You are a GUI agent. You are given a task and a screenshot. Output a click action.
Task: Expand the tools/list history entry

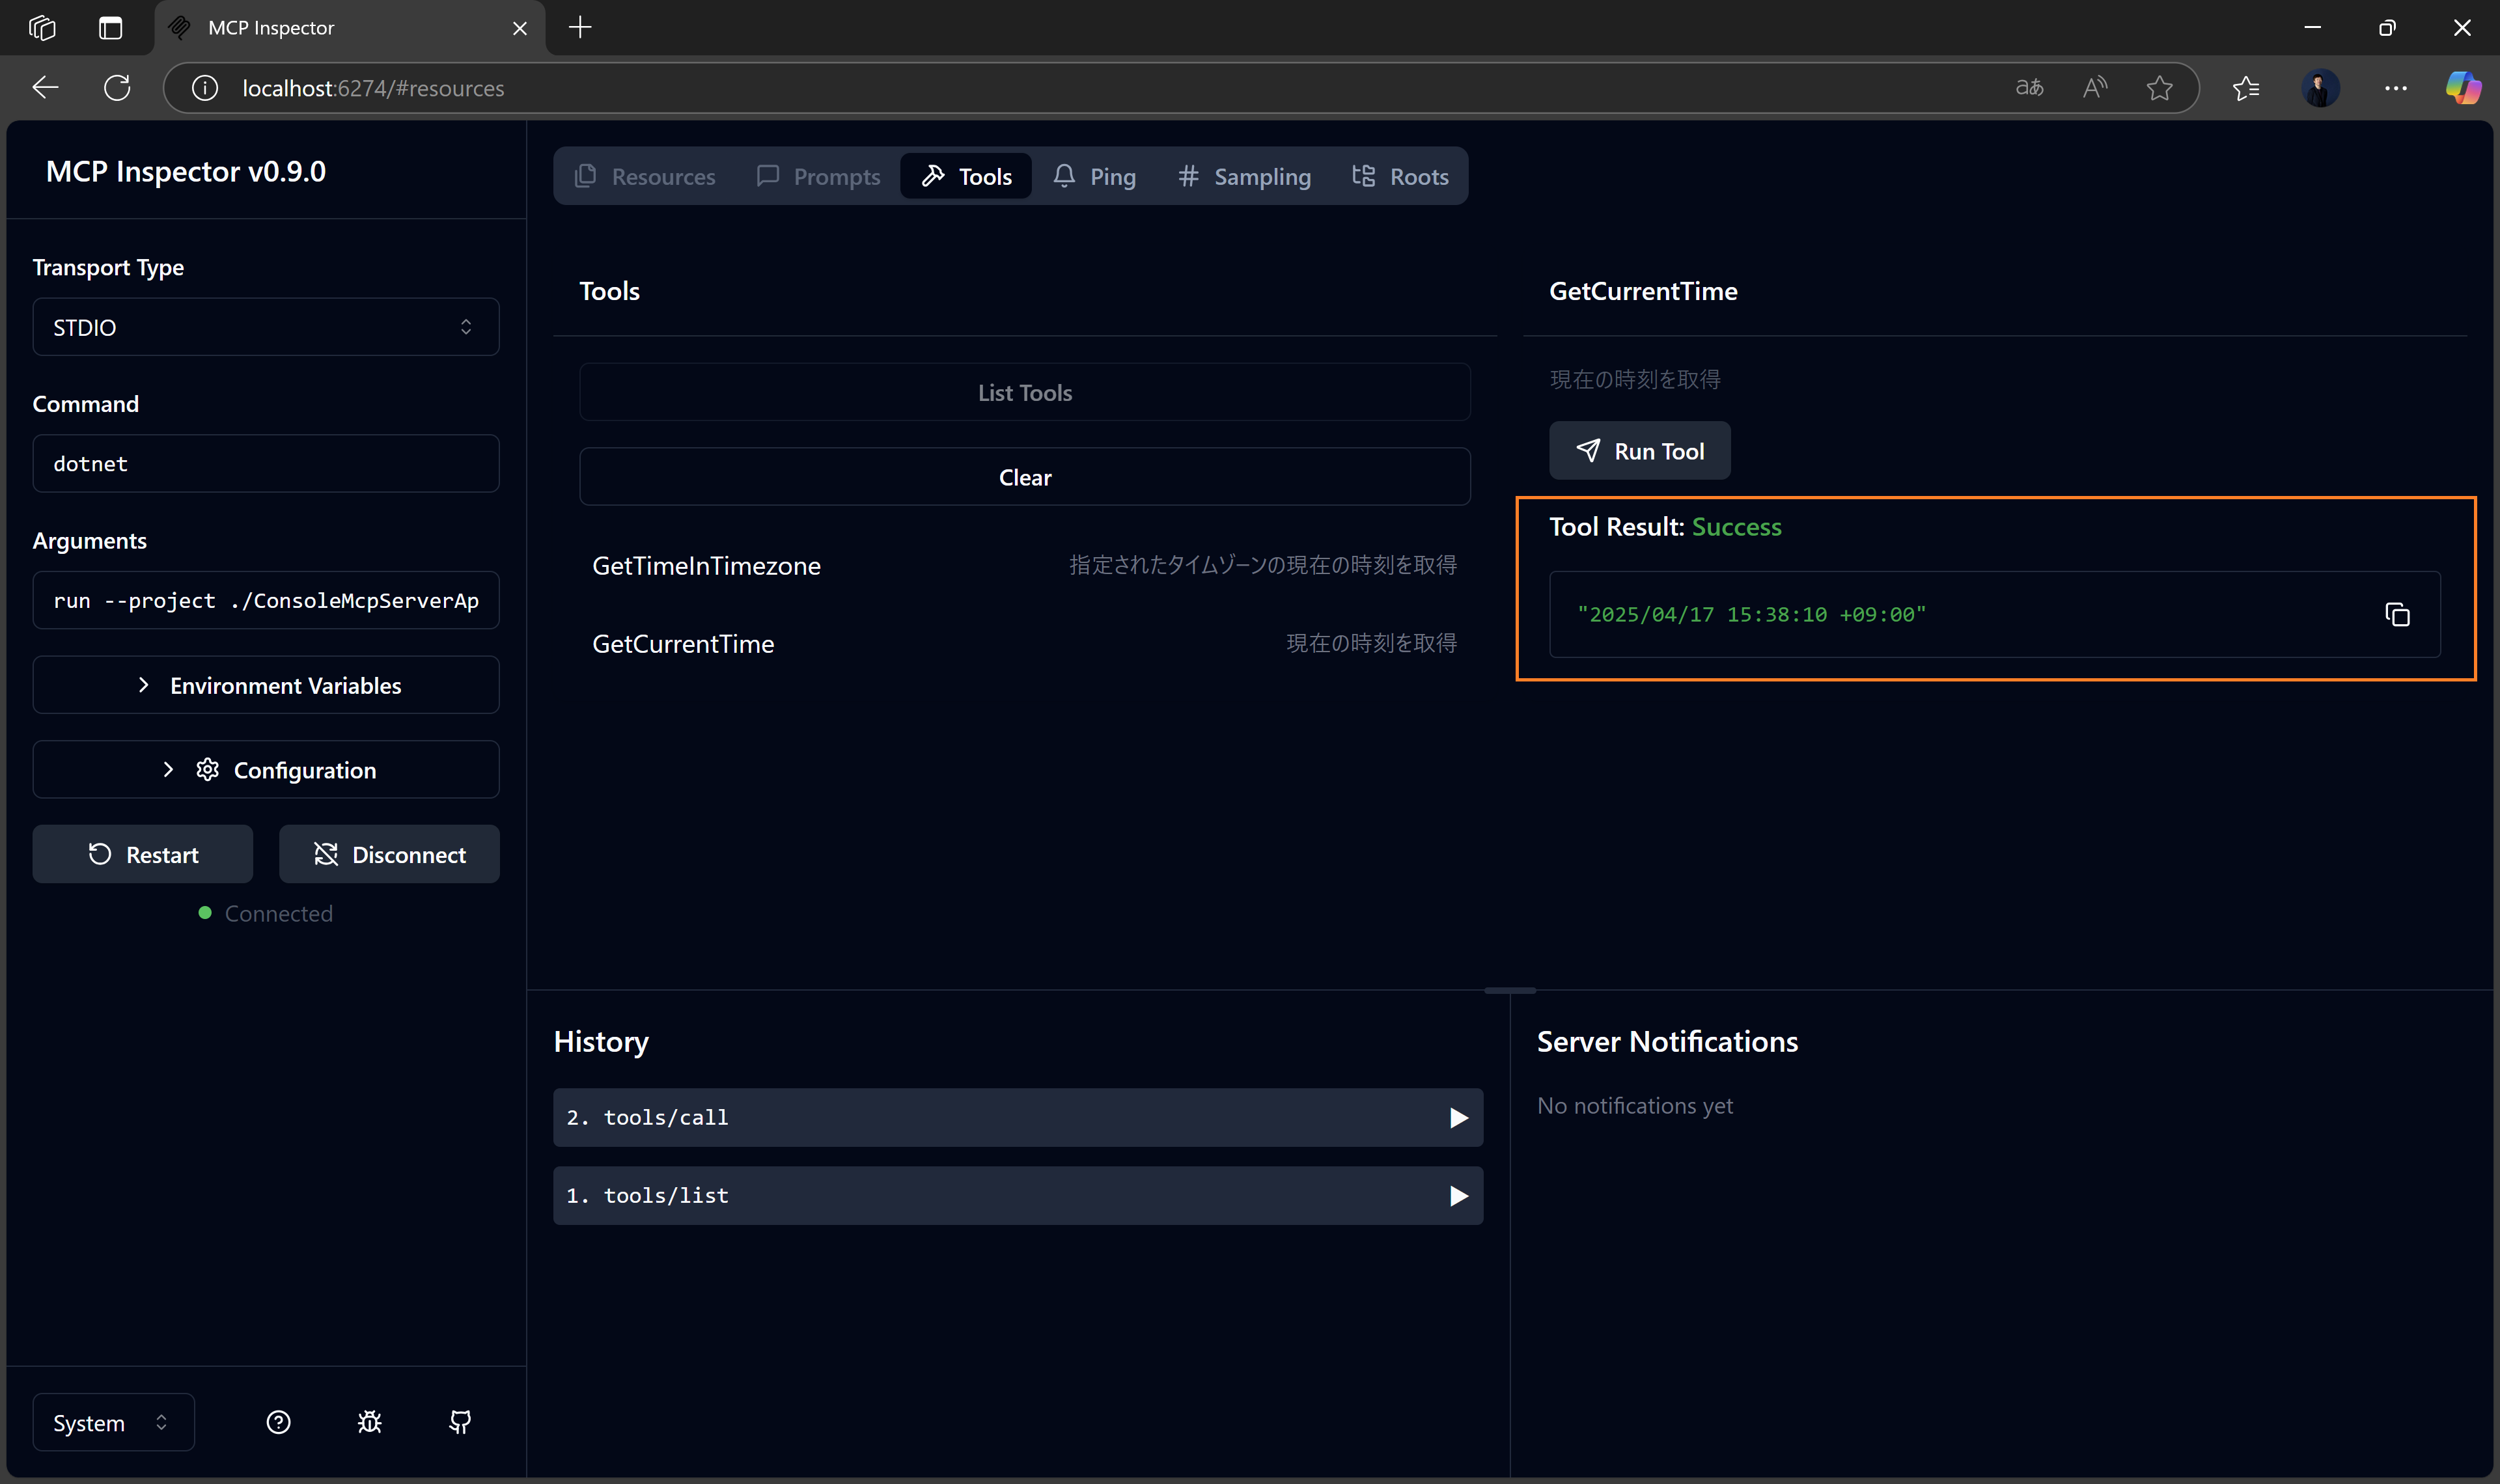pyautogui.click(x=1018, y=1195)
